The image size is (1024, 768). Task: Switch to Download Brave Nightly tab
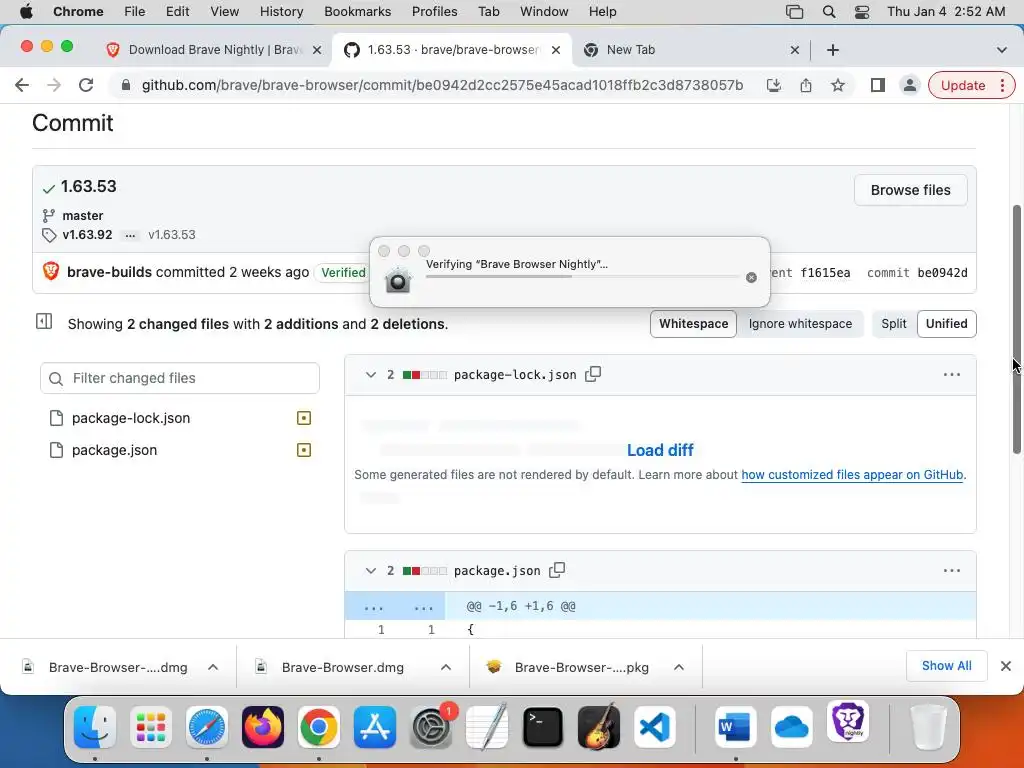216,50
